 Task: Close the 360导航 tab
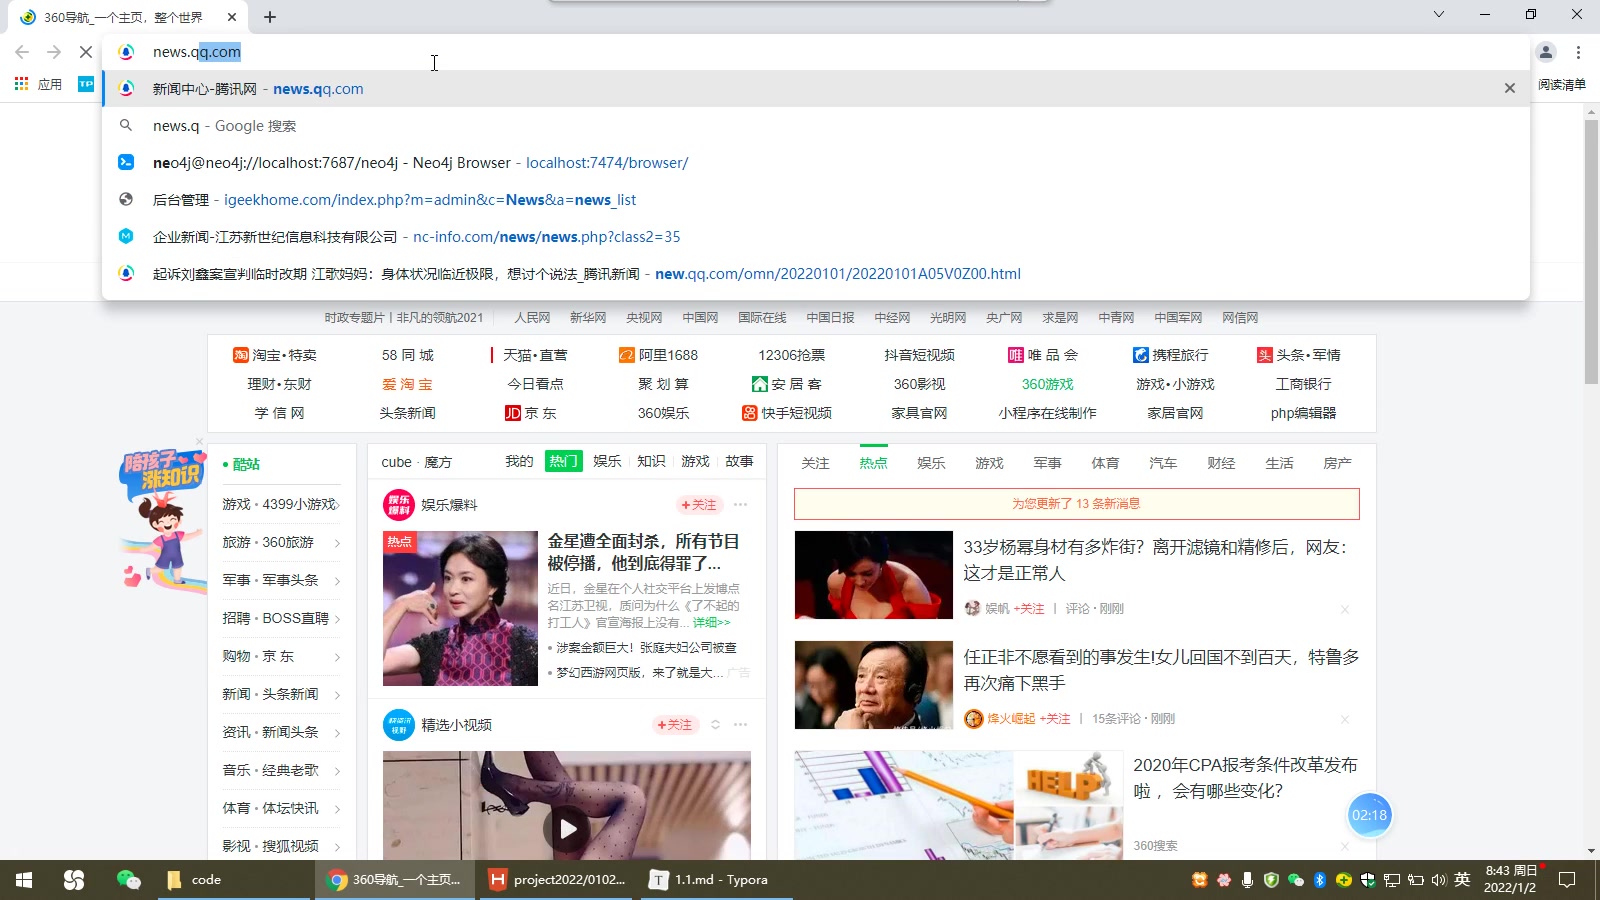tap(232, 17)
